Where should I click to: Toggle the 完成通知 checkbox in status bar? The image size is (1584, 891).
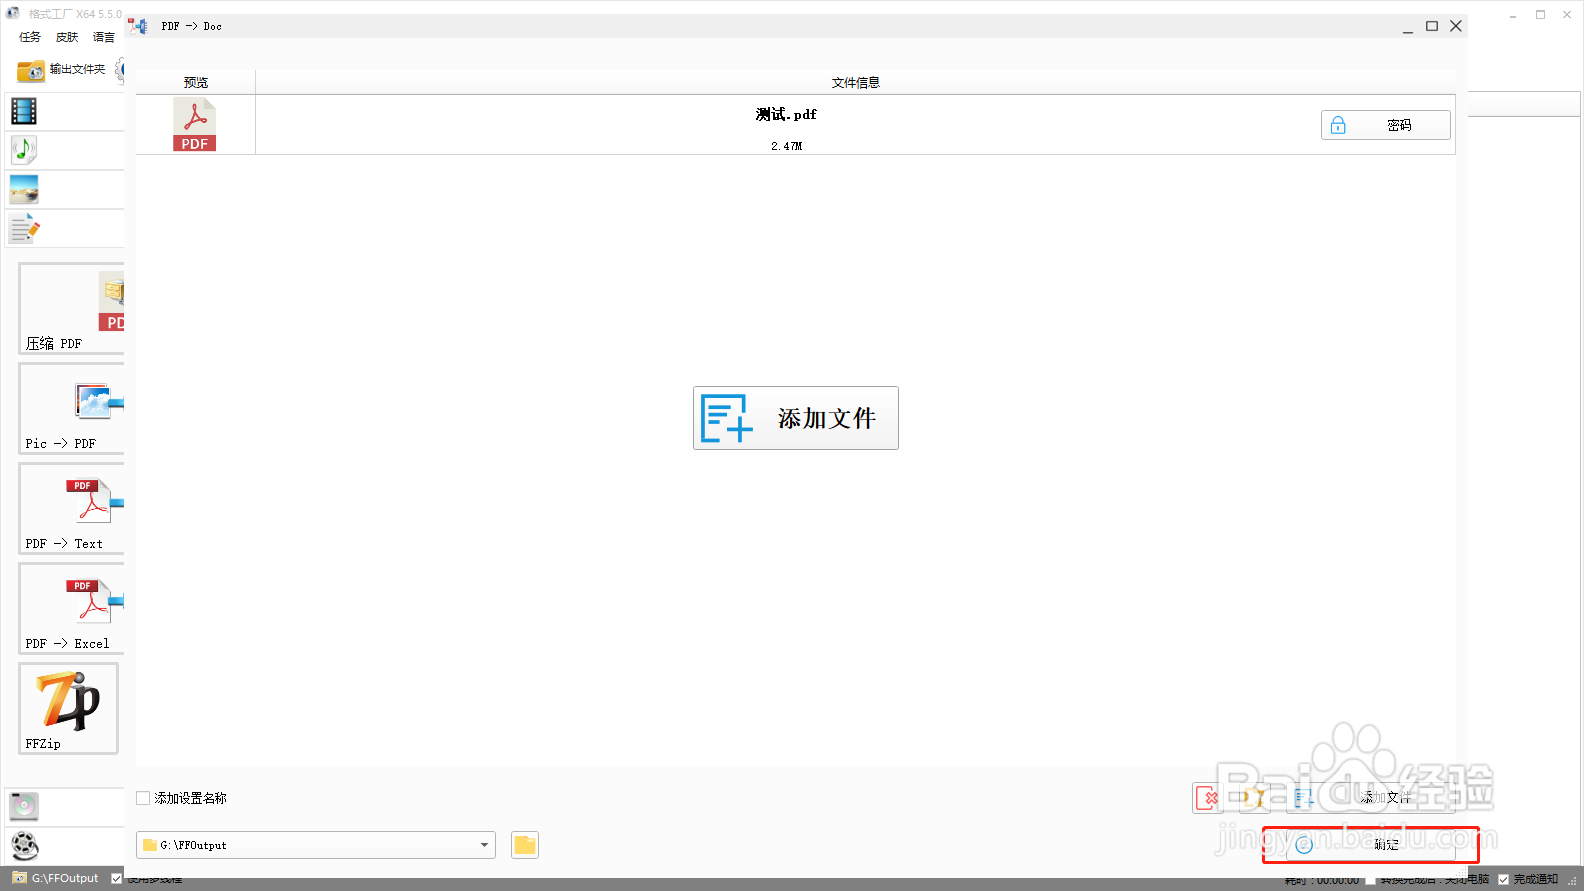tap(1503, 880)
